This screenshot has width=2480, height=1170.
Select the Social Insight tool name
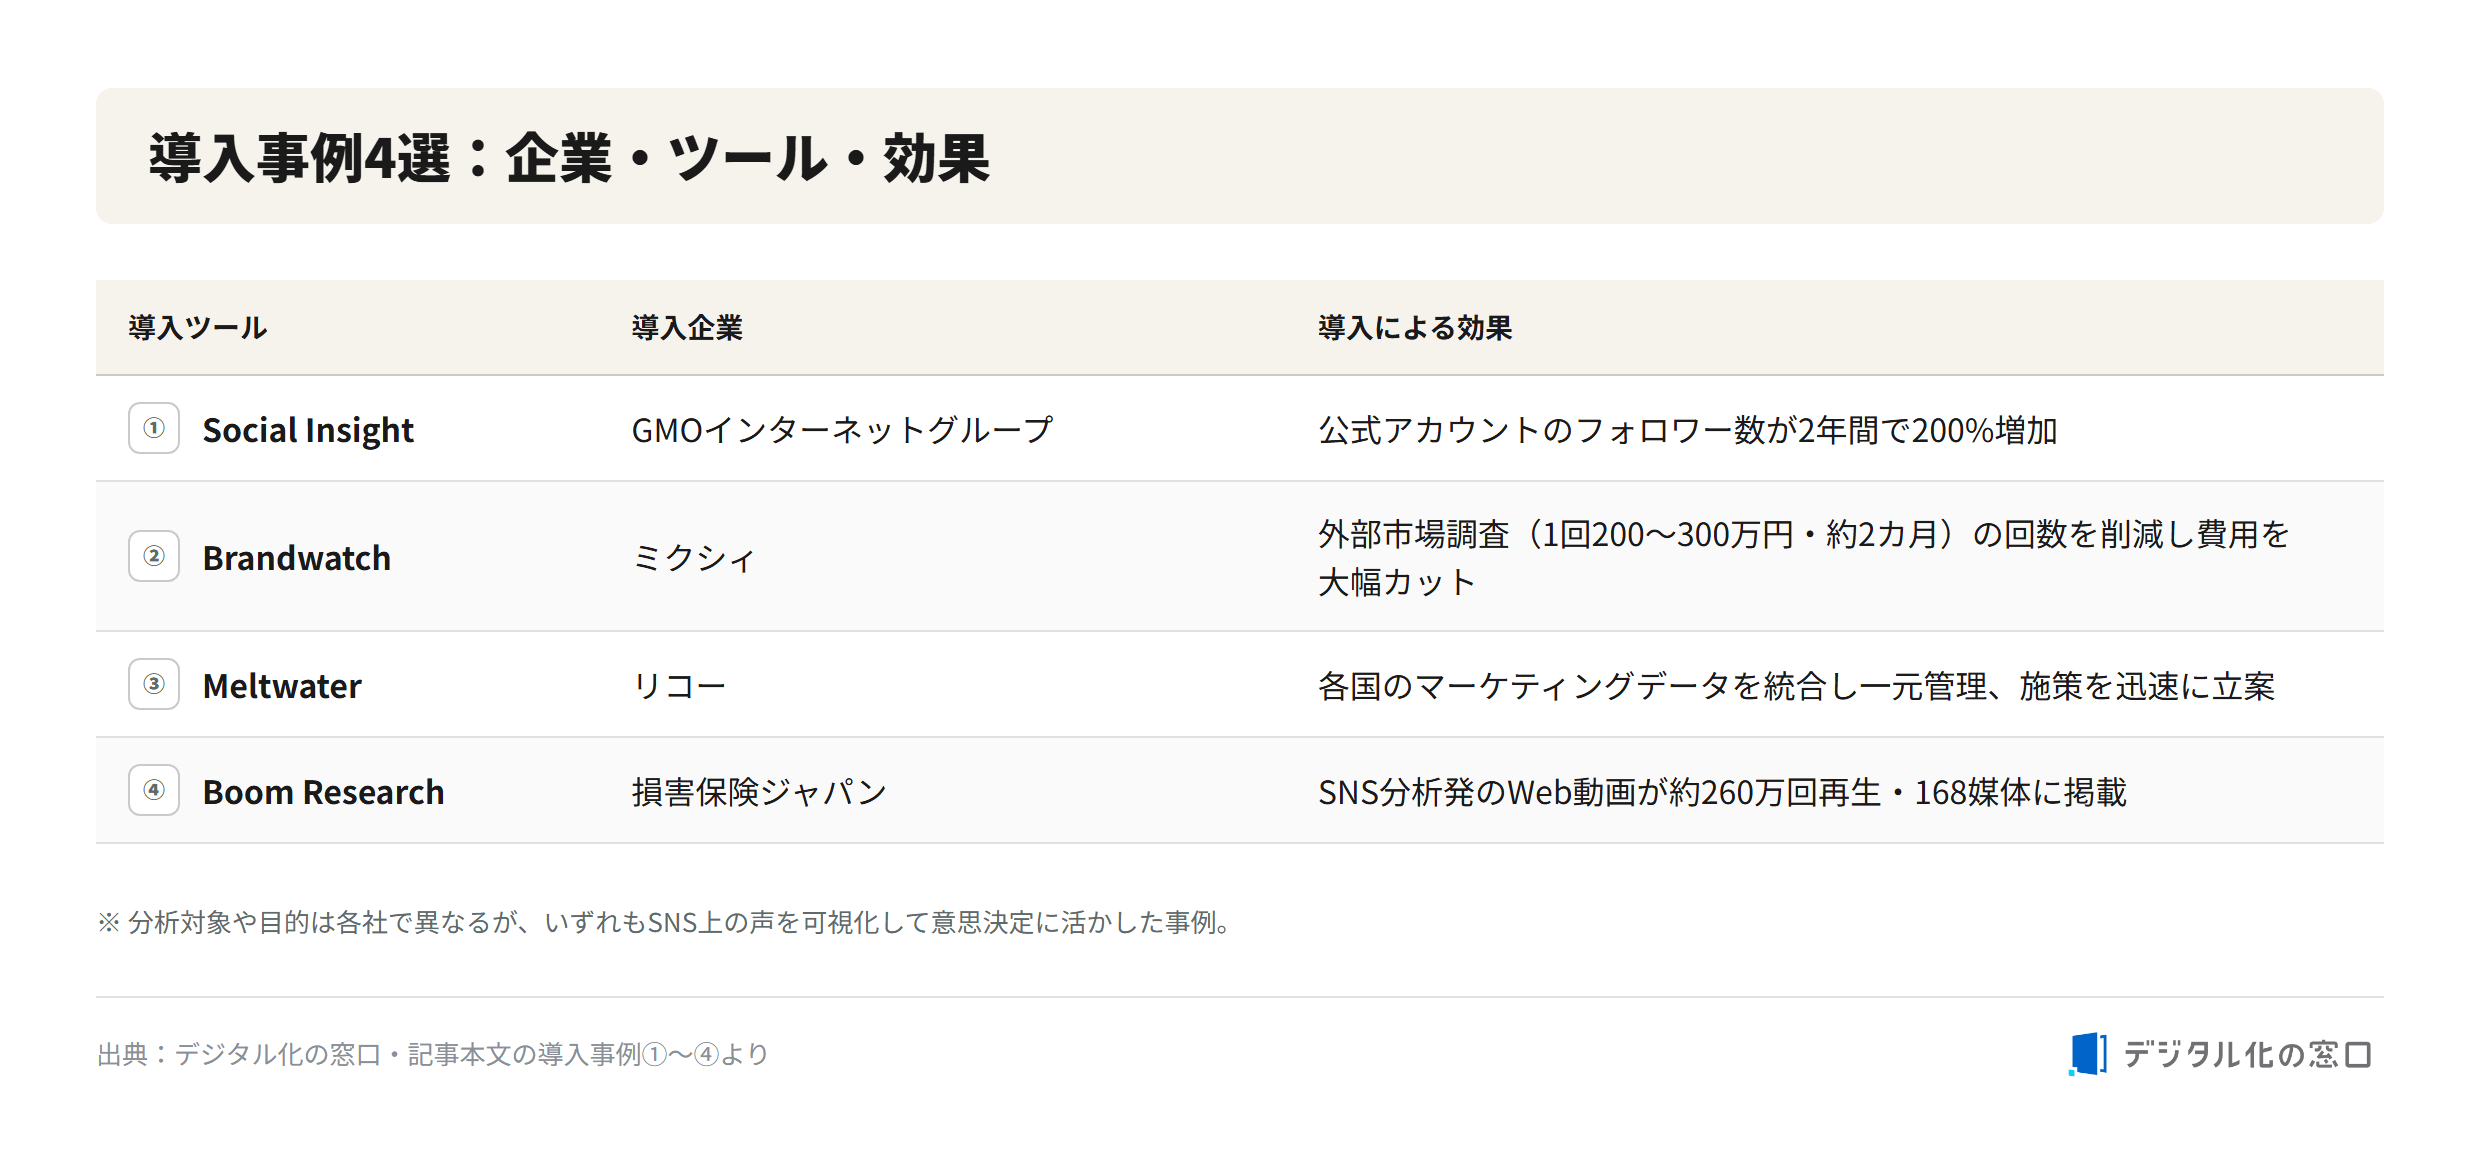pyautogui.click(x=308, y=430)
